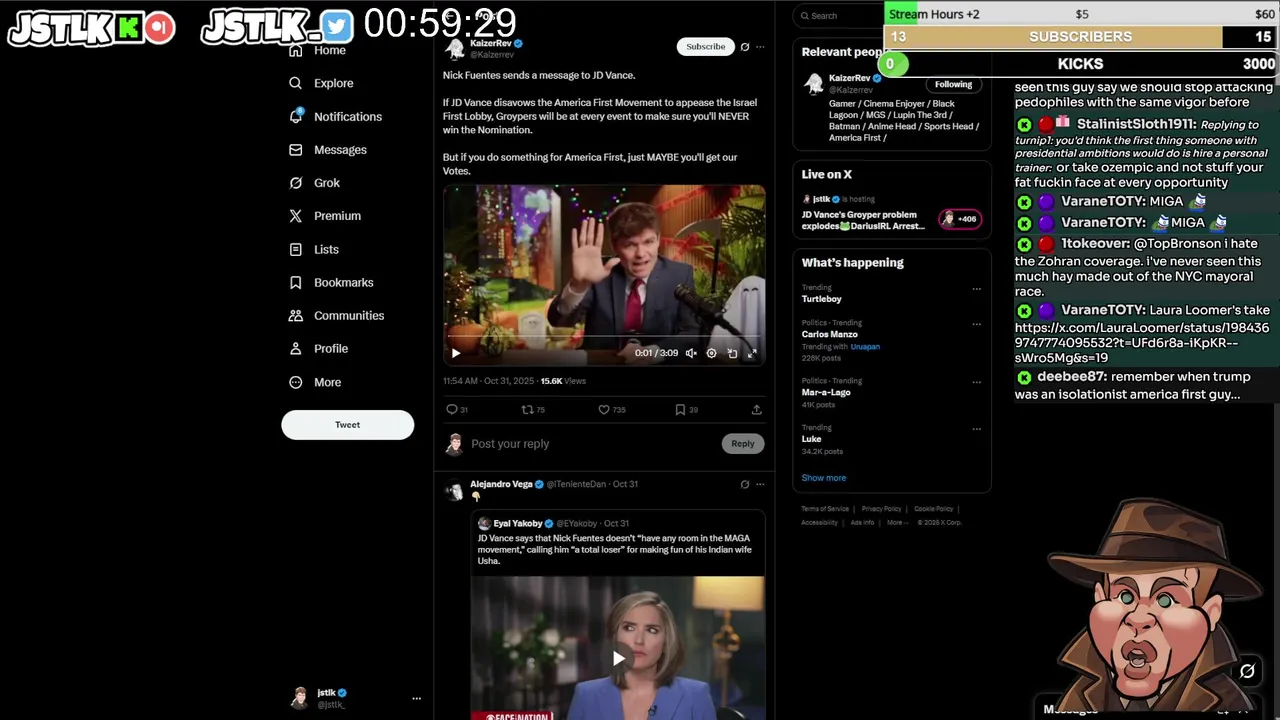The width and height of the screenshot is (1280, 720).
Task: Open more options for Mar-a-Lago trend
Action: click(x=976, y=382)
